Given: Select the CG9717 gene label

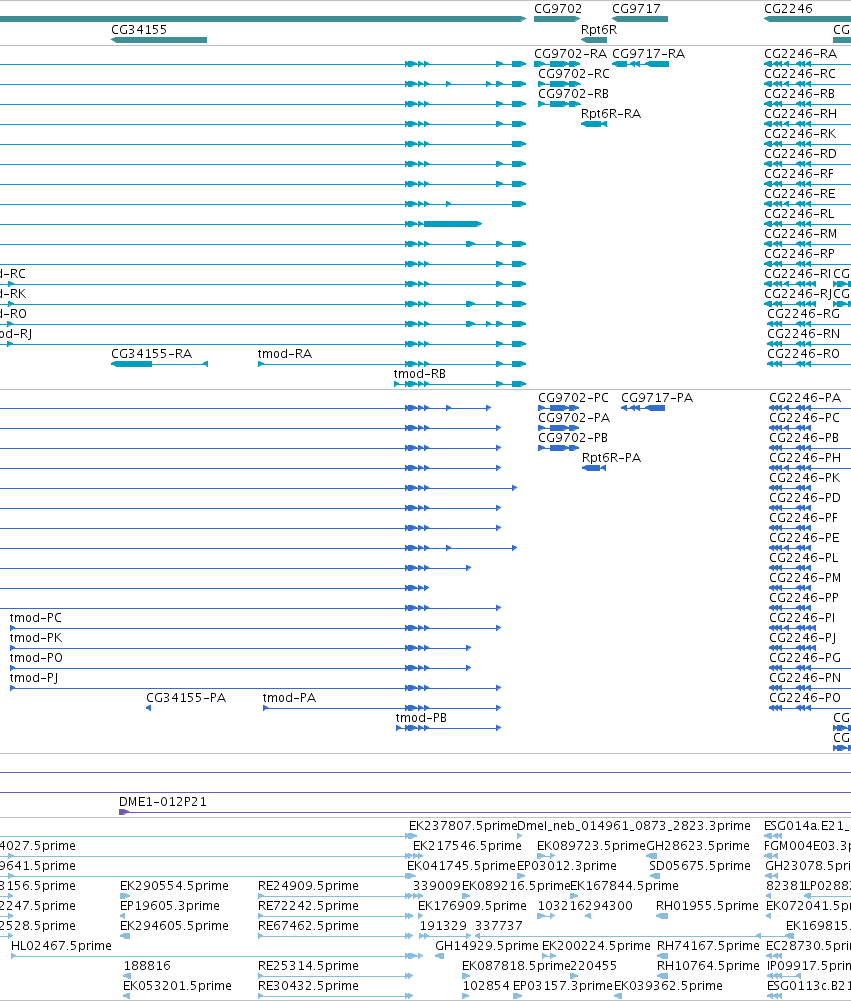Looking at the screenshot, I should (x=636, y=9).
